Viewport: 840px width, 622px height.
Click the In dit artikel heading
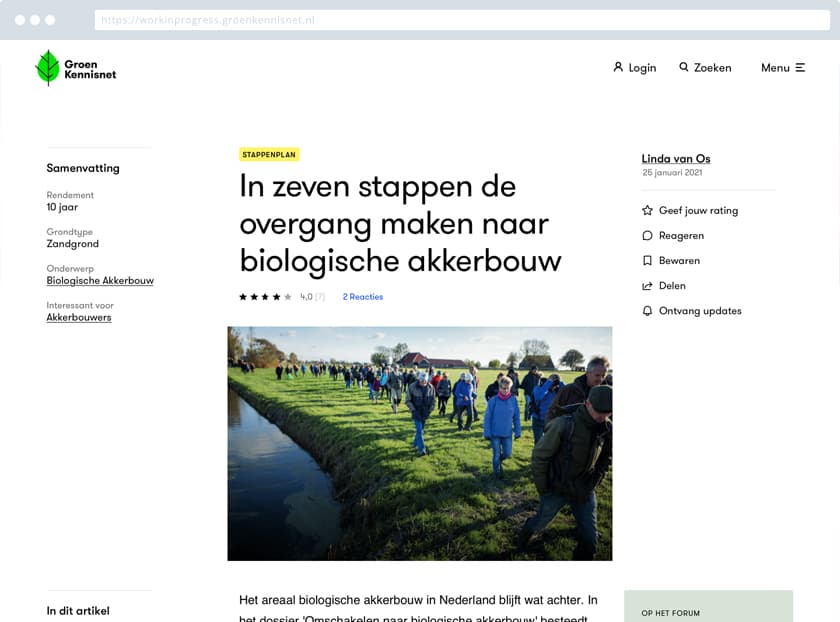78,611
